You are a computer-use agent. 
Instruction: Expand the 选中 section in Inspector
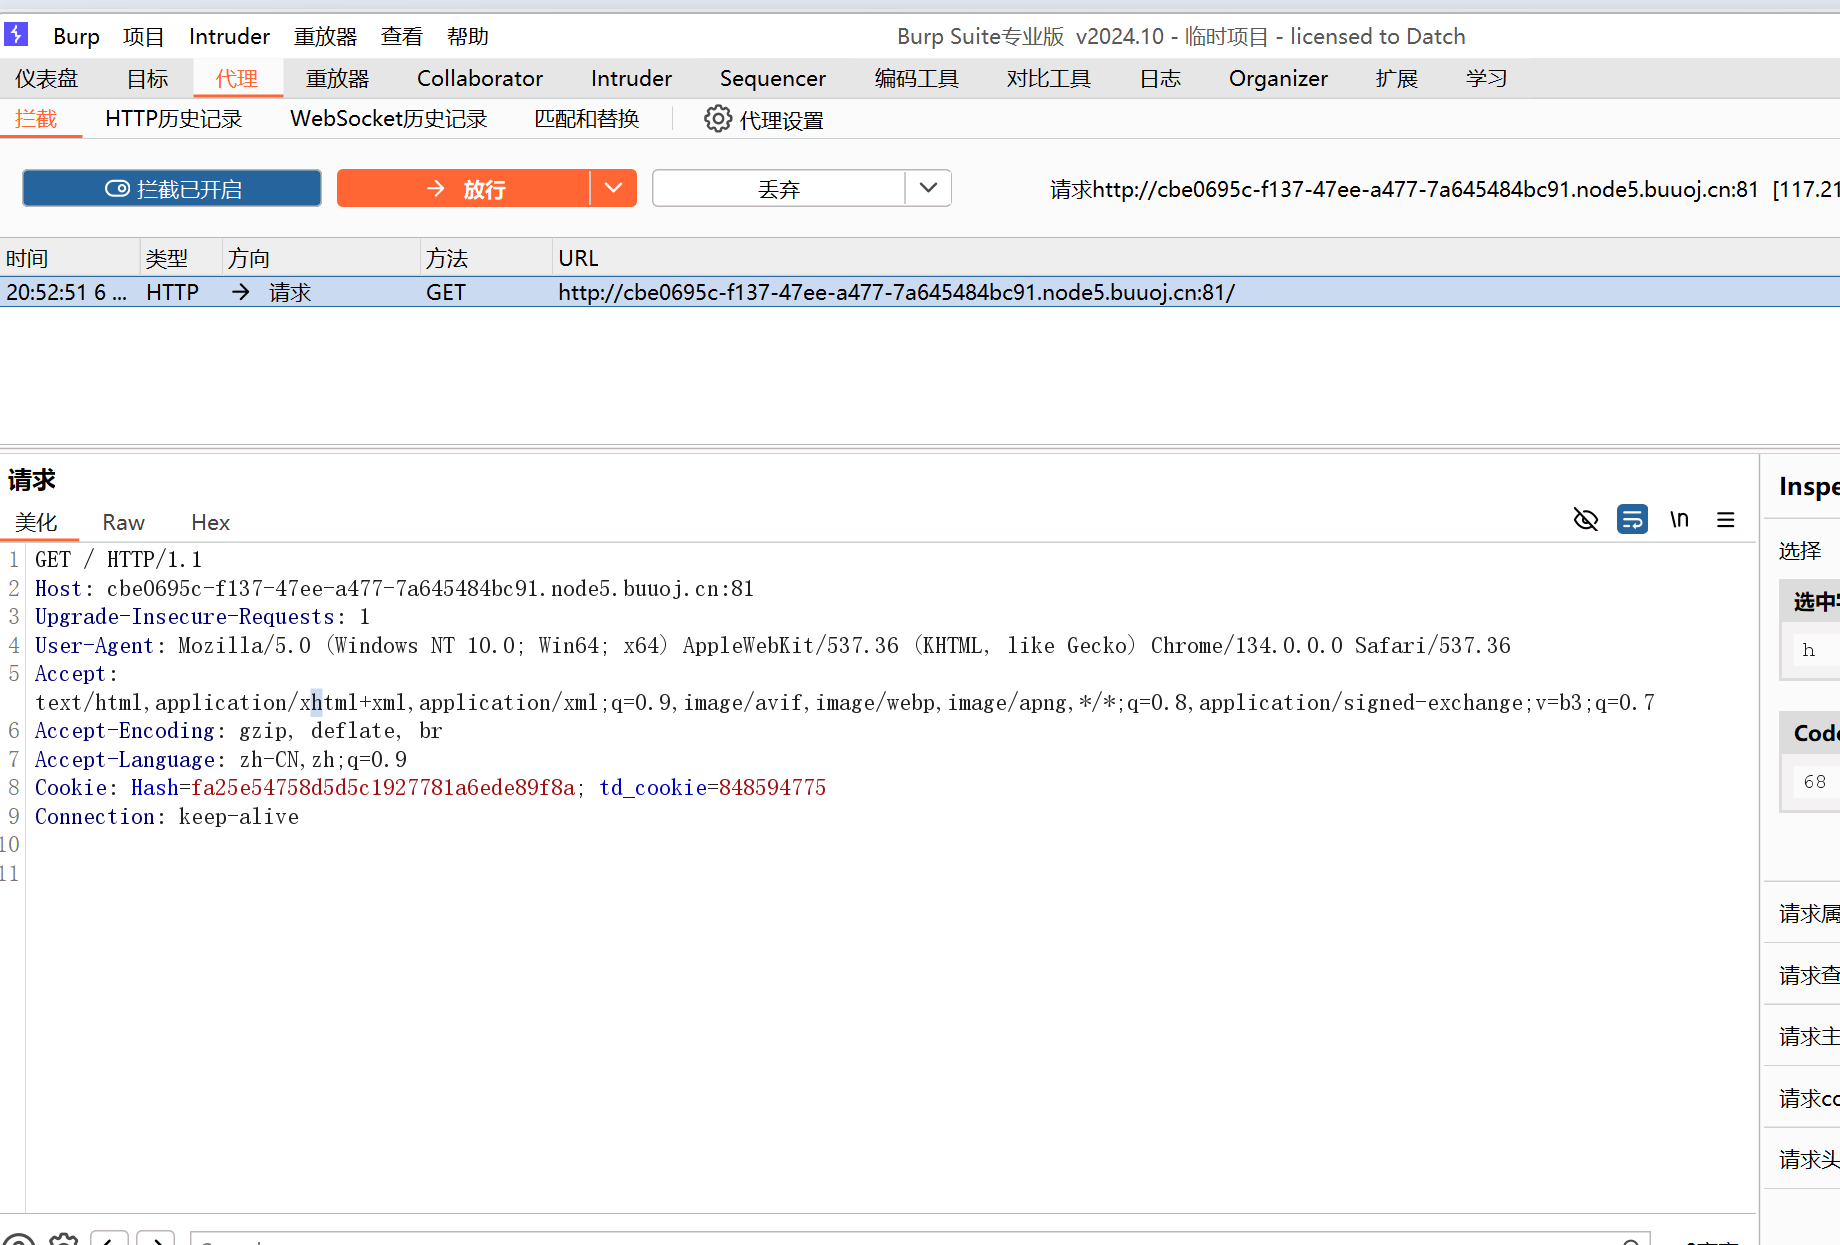[1813, 601]
